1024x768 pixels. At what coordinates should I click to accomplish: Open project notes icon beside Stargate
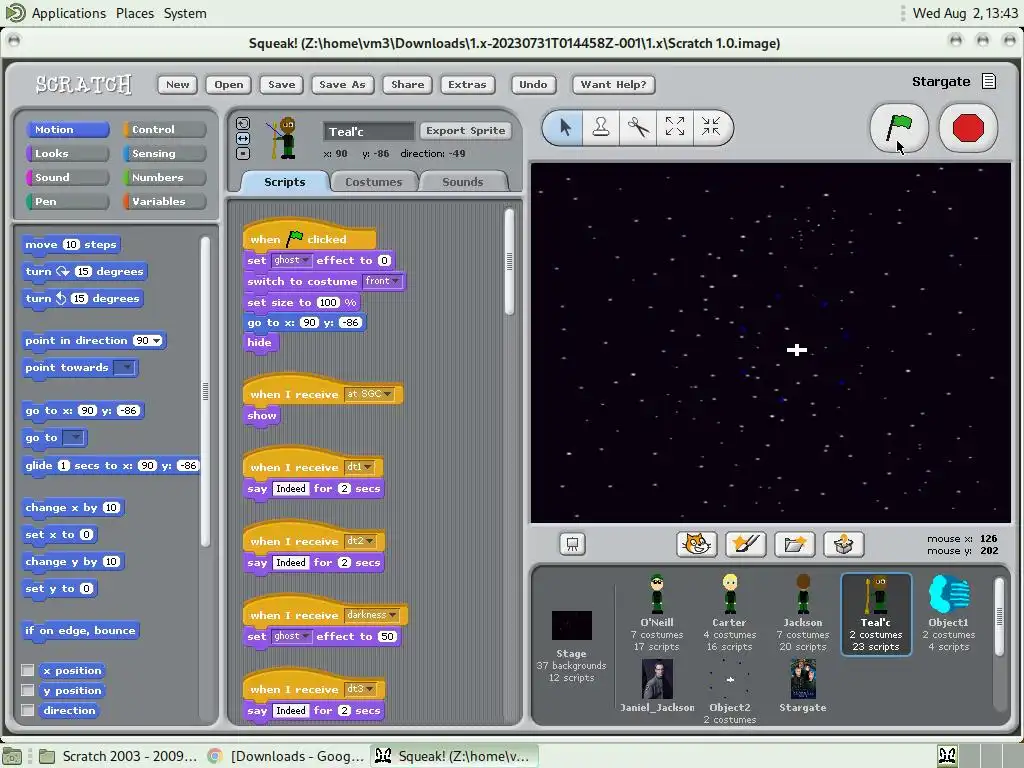tap(989, 82)
